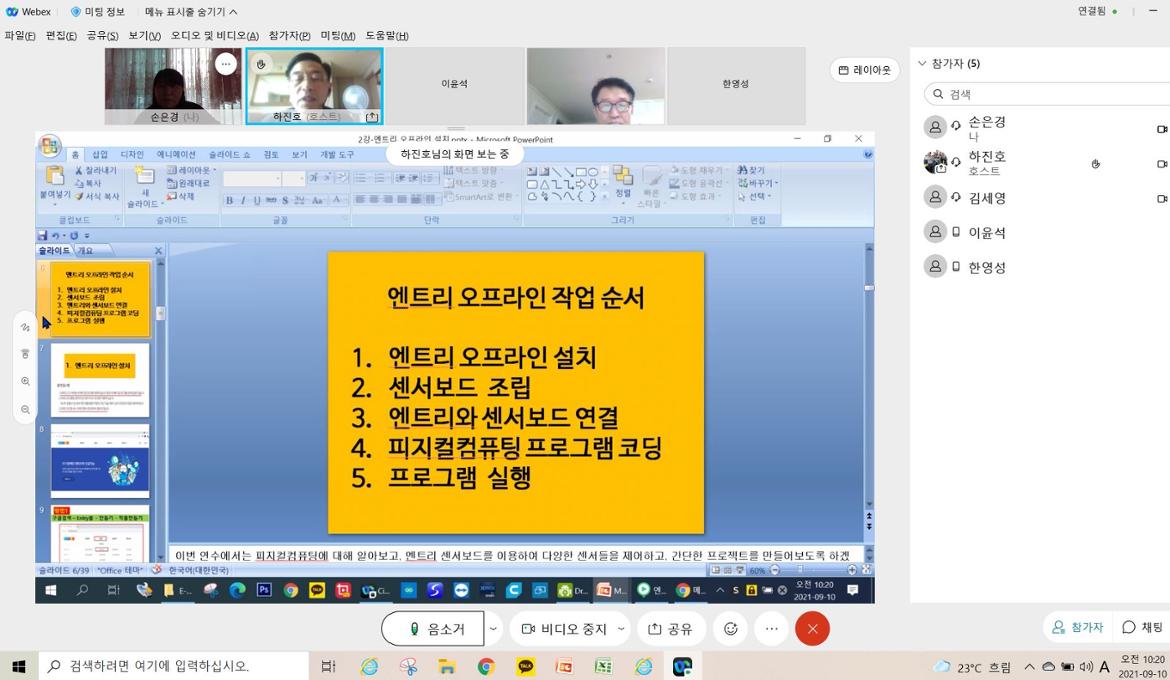This screenshot has height=680, width=1170.
Task: Click the video camera icon next to 김세영
Action: (1162, 199)
